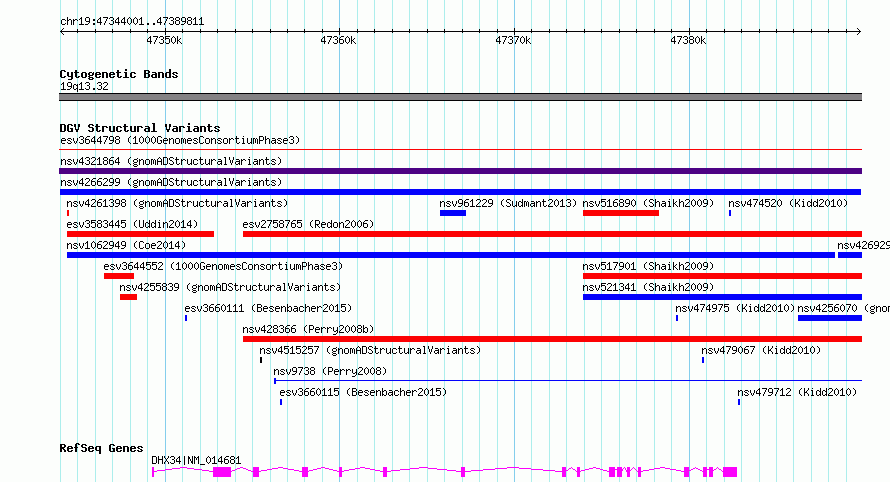The image size is (890, 482).
Task: Click the Cytogenetic Bands track title
Action: click(x=119, y=74)
